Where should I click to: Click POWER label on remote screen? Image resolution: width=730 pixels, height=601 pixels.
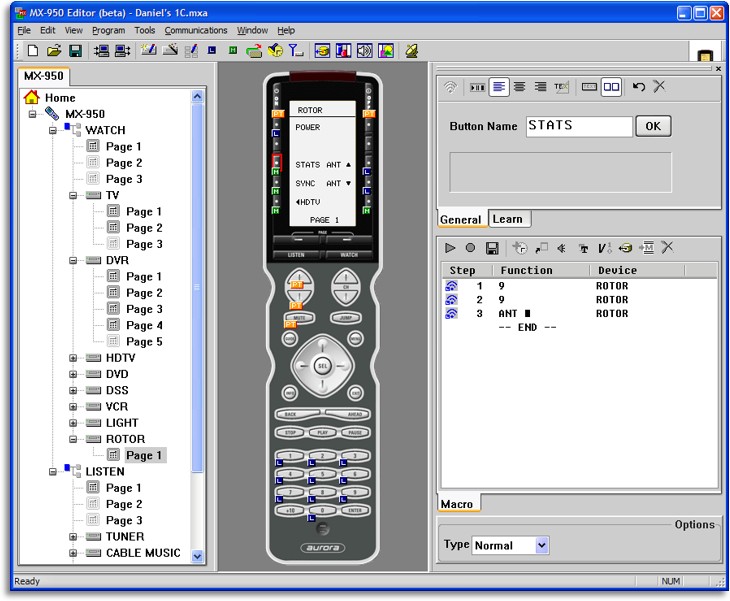tap(308, 127)
